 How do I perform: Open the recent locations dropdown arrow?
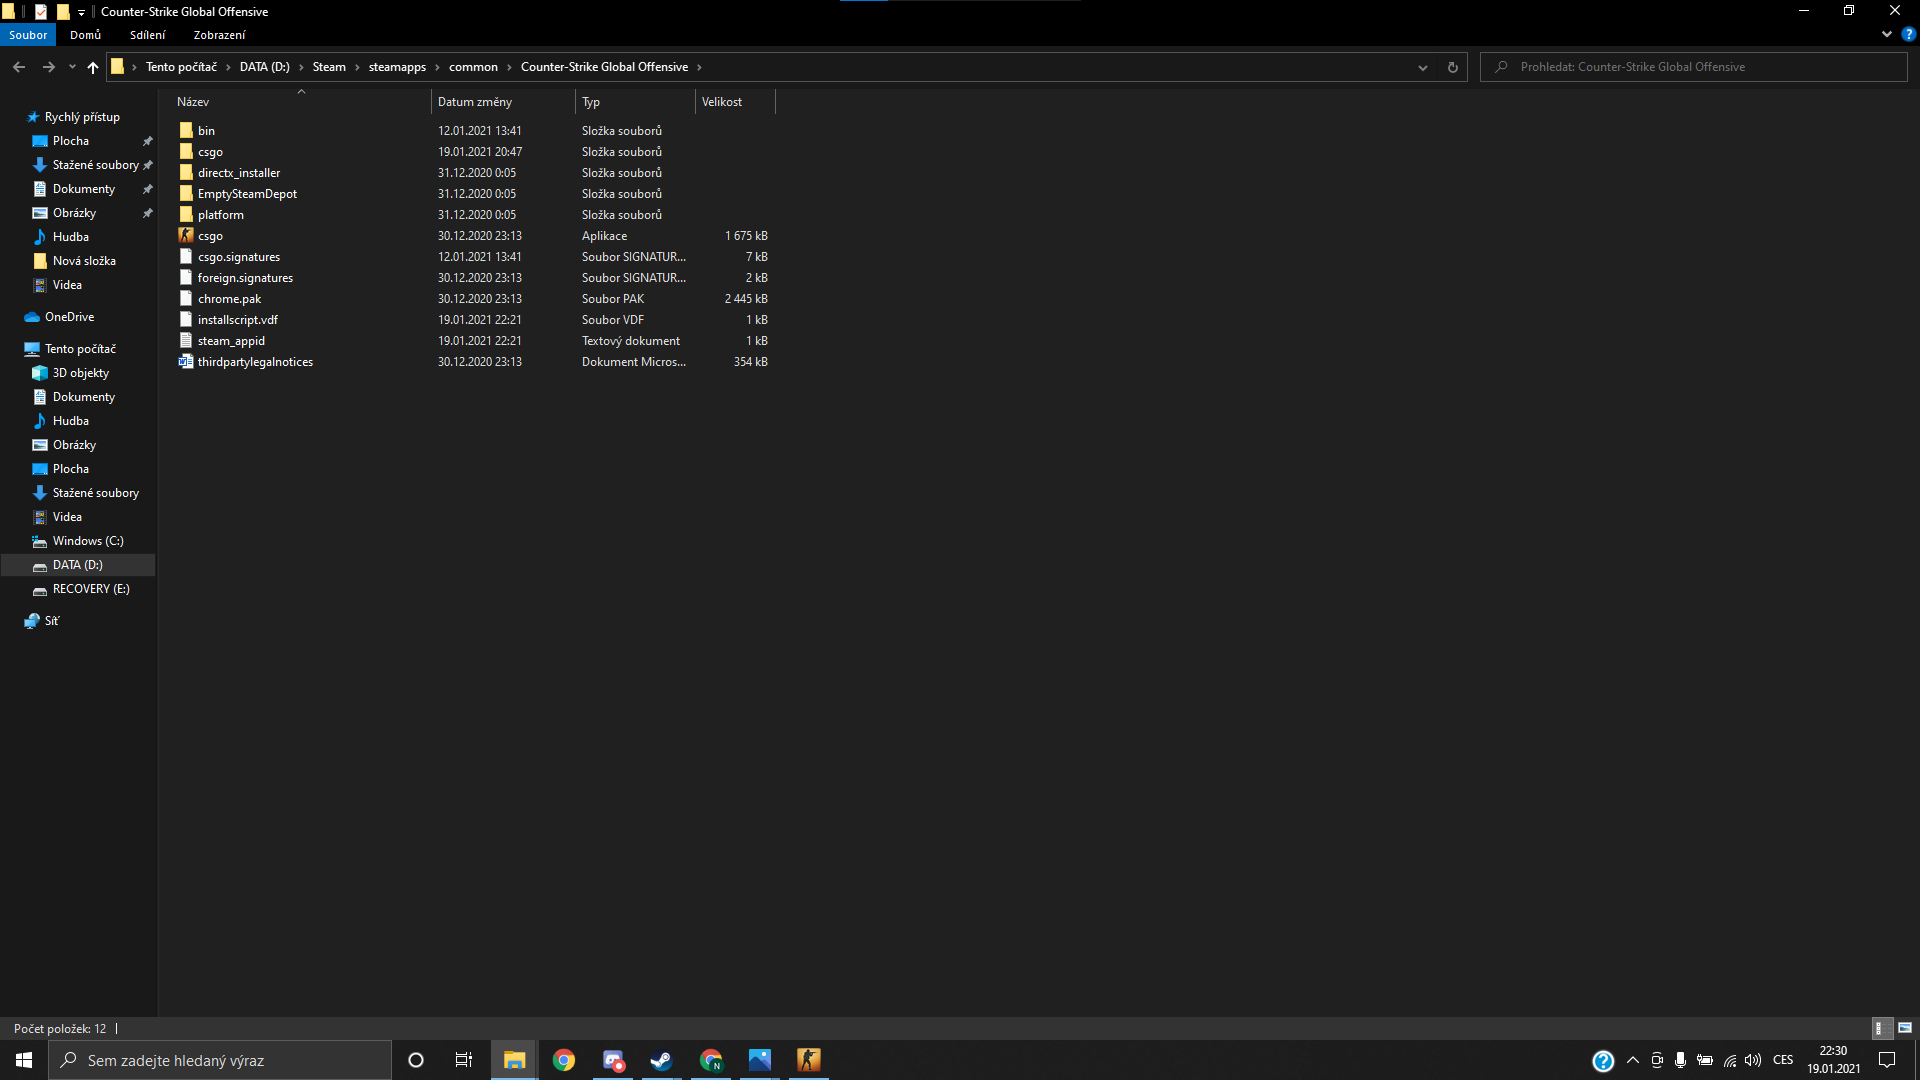tap(72, 67)
